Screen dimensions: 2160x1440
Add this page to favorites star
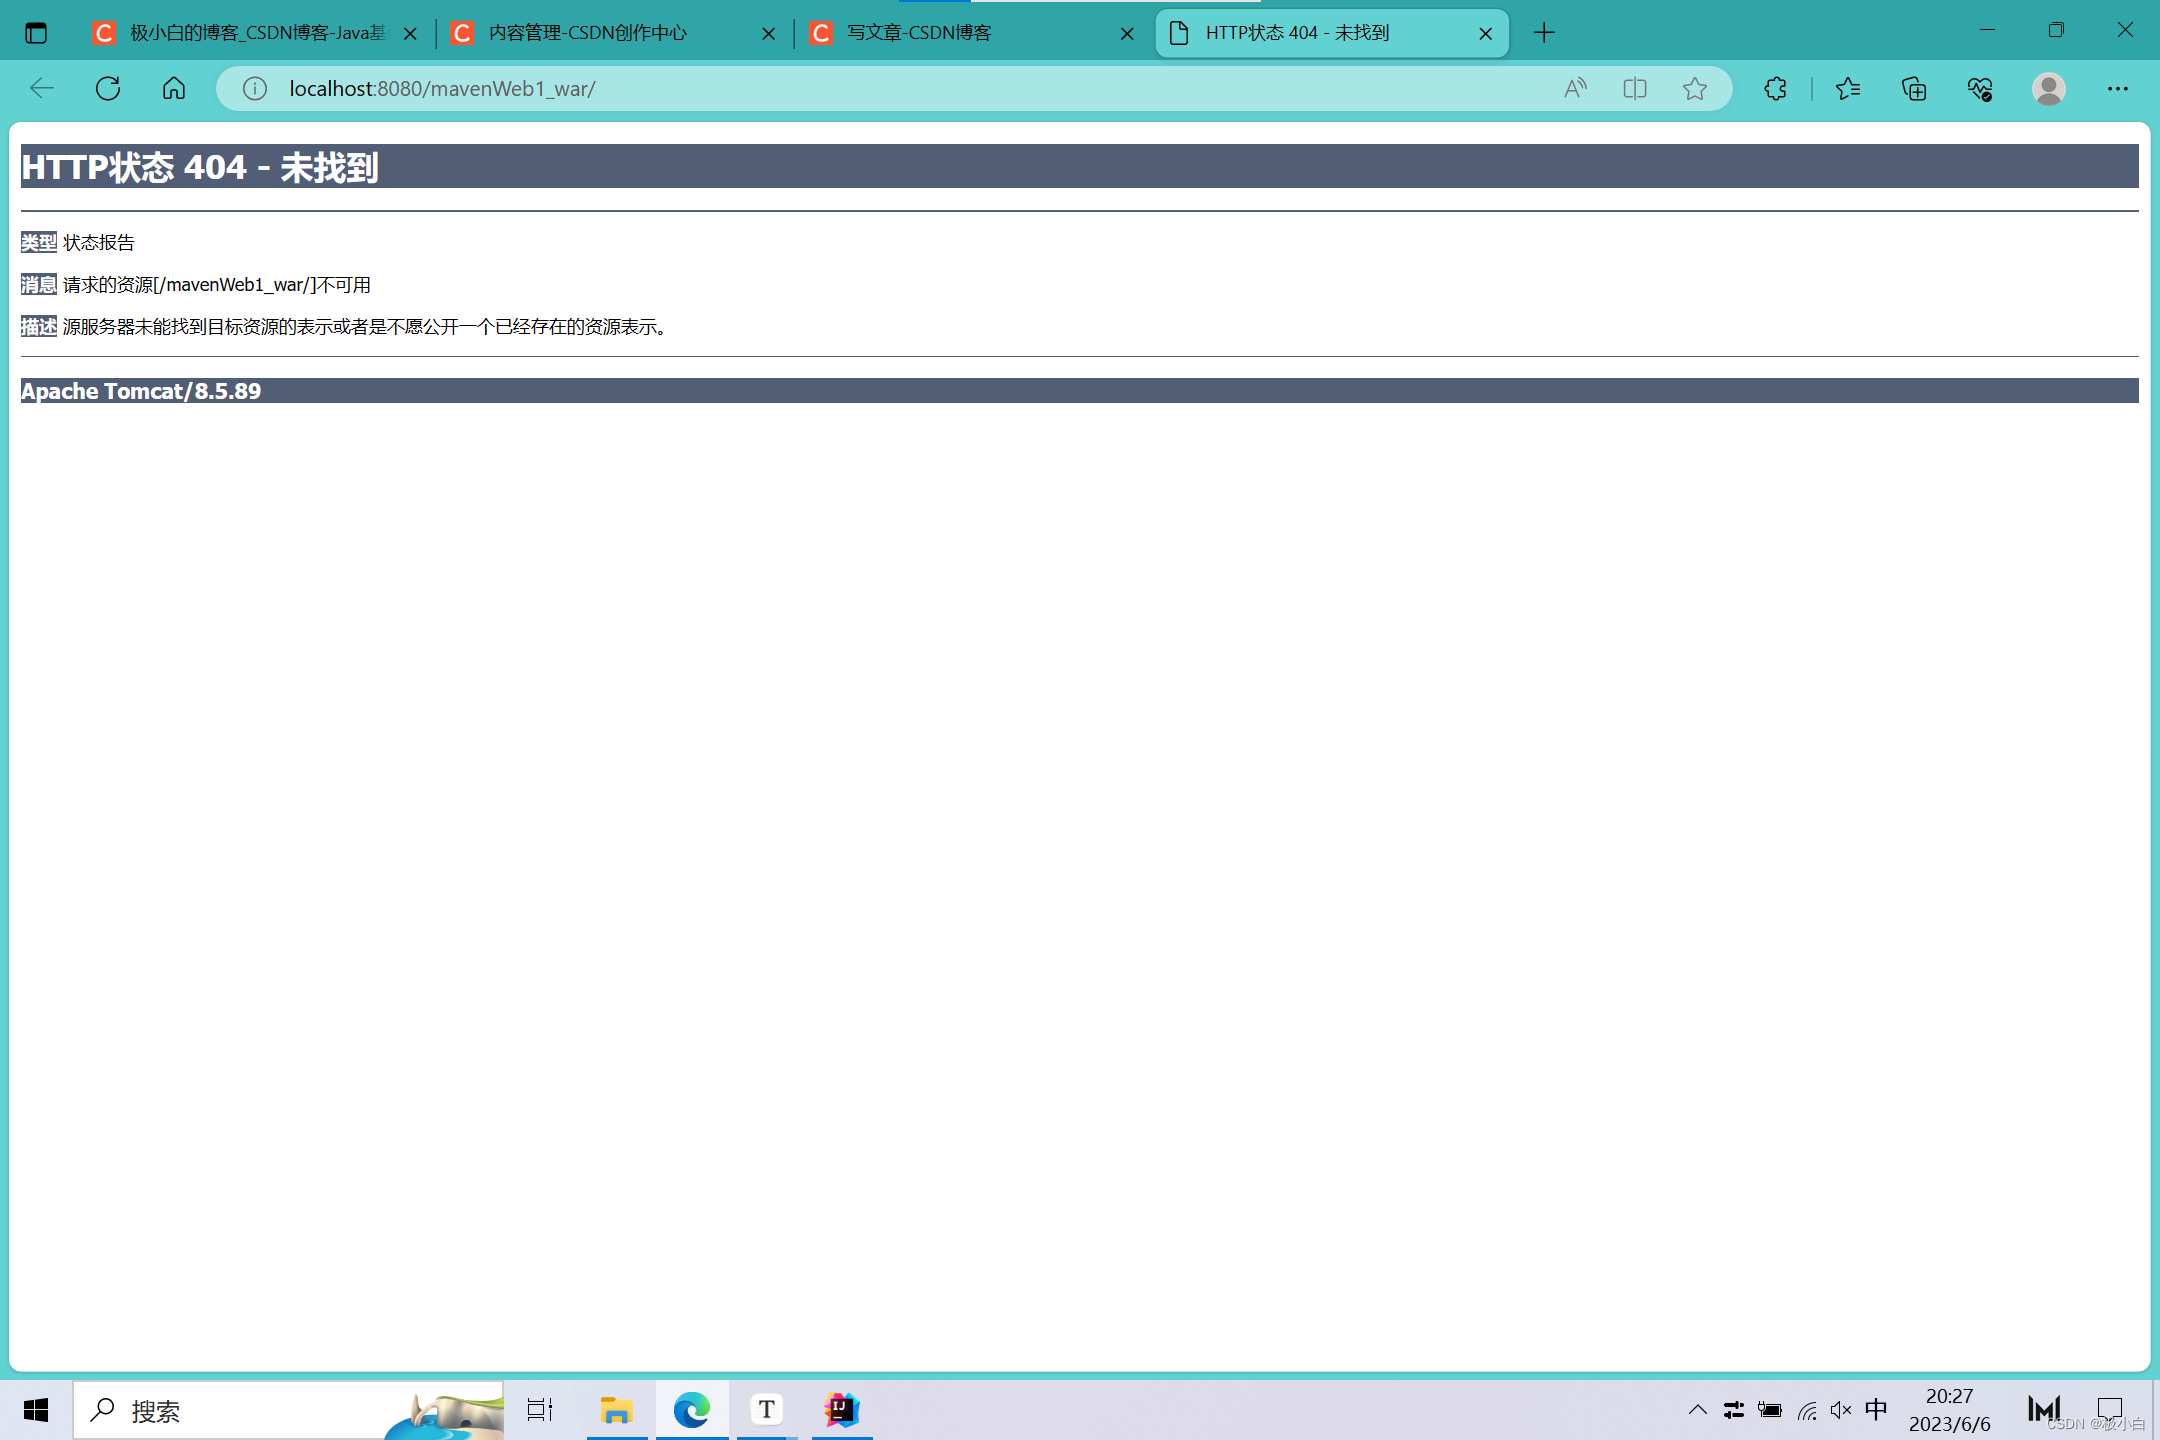pyautogui.click(x=1695, y=88)
